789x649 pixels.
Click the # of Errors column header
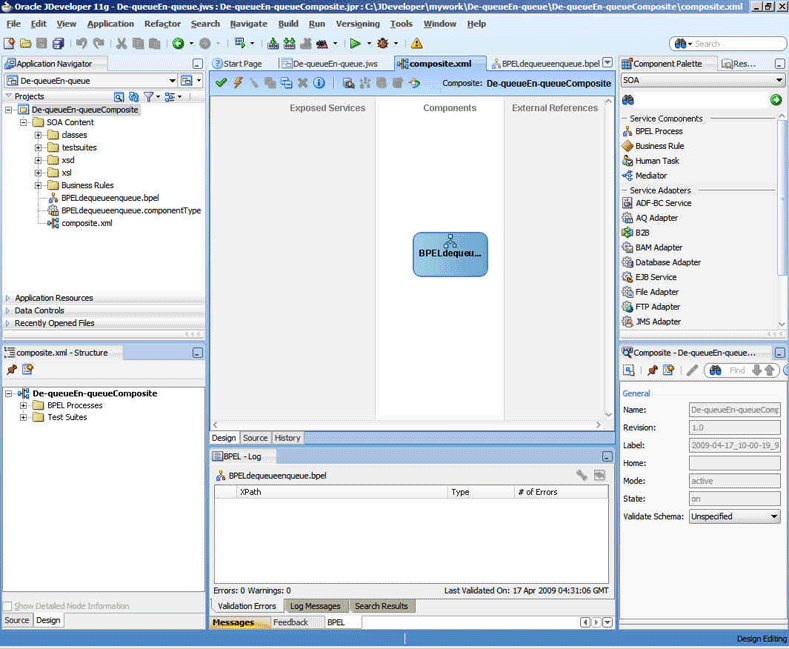561,492
